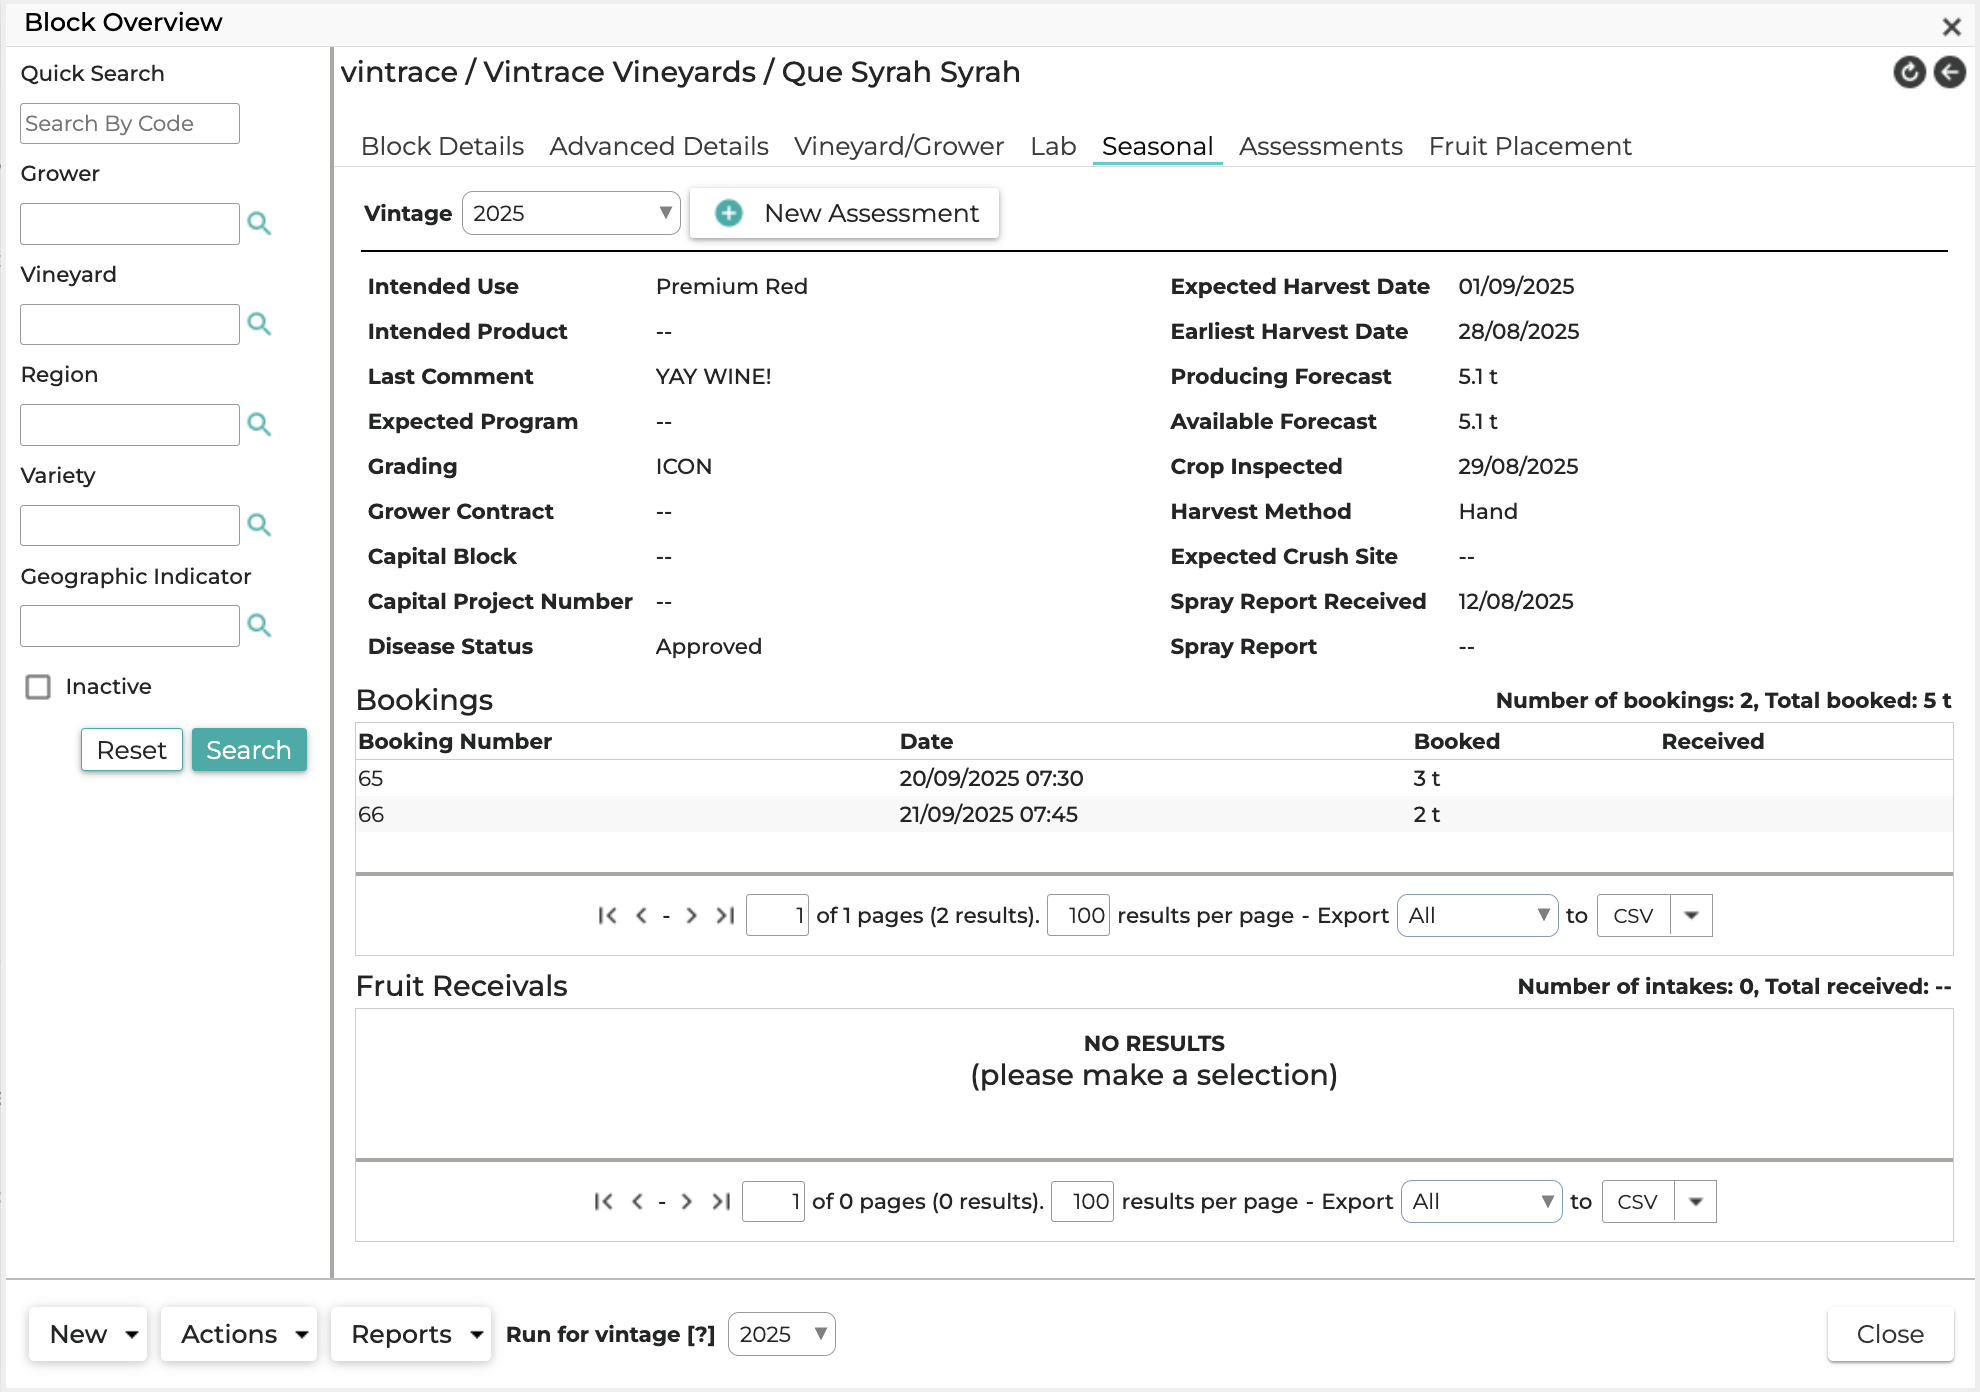Click the teal Search button
Screen dimensions: 1980x1392
coord(249,750)
